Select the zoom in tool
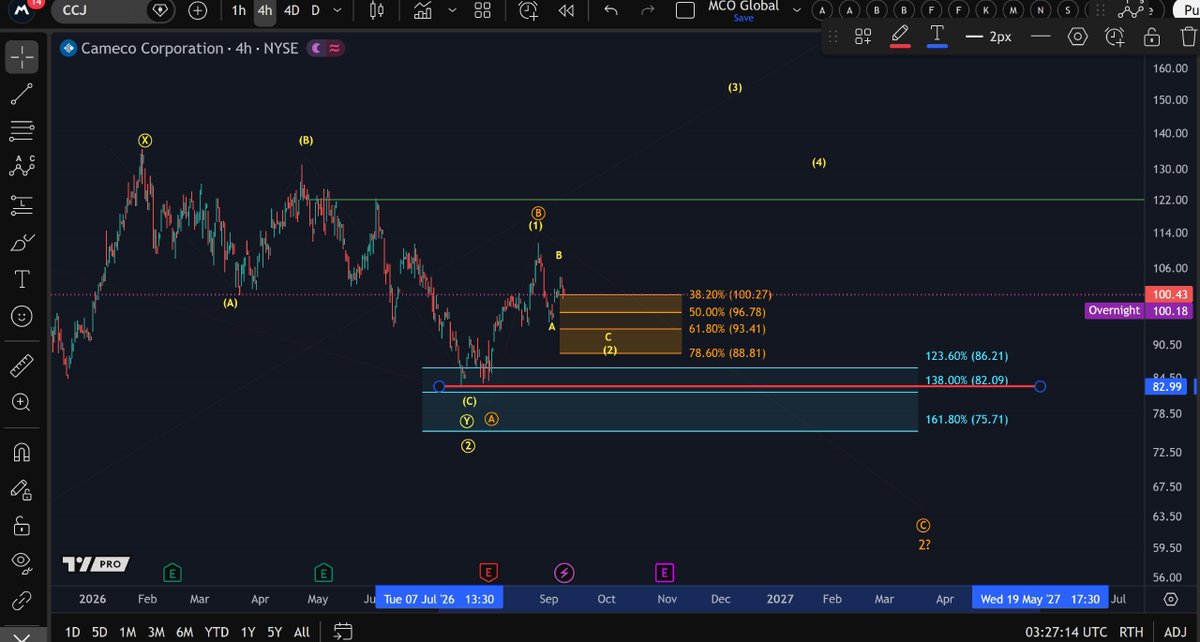Image resolution: width=1200 pixels, height=642 pixels. coord(21,402)
